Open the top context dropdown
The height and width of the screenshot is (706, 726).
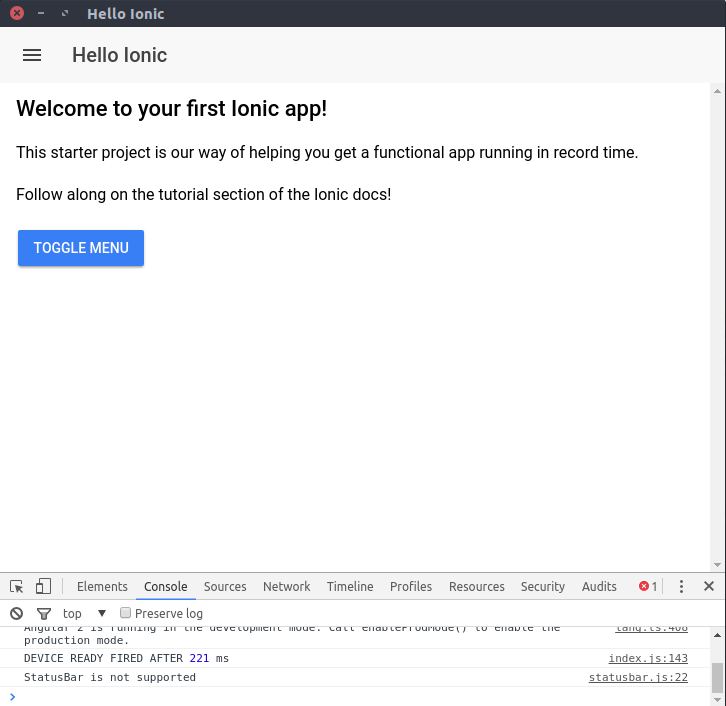[85, 614]
